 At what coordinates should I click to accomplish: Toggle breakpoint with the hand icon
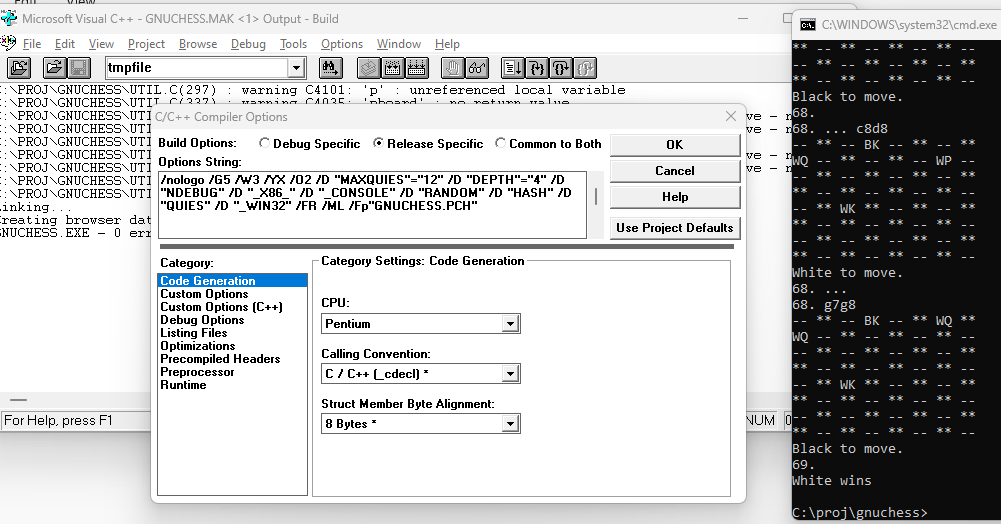point(453,68)
